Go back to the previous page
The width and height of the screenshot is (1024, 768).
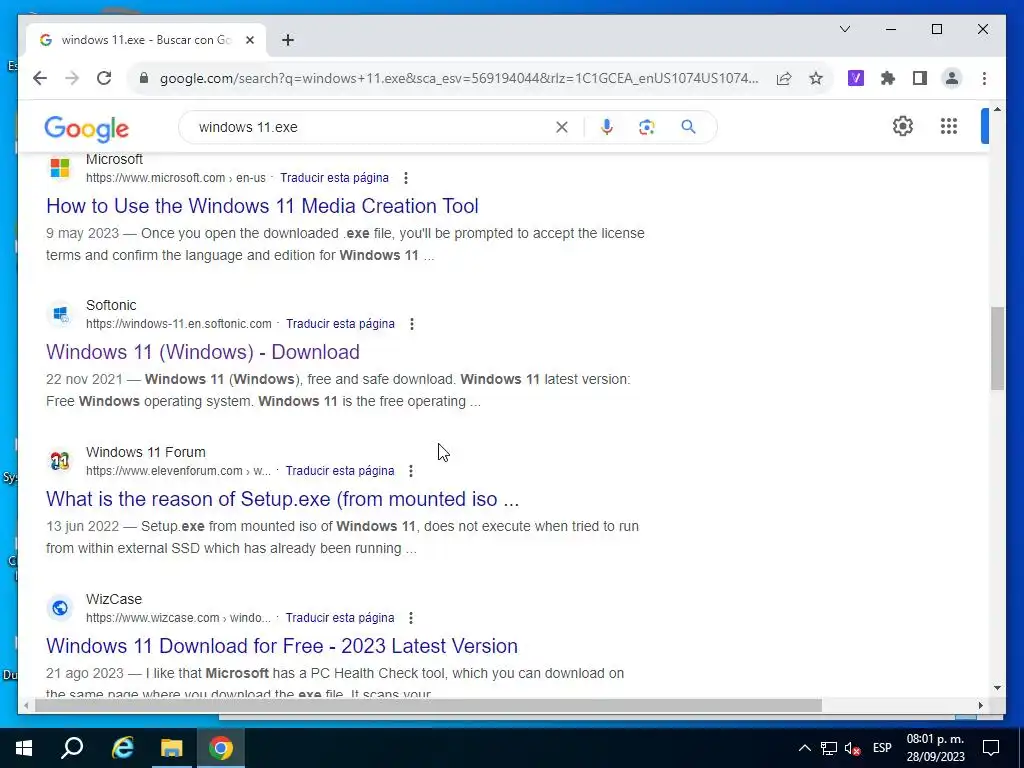40,78
